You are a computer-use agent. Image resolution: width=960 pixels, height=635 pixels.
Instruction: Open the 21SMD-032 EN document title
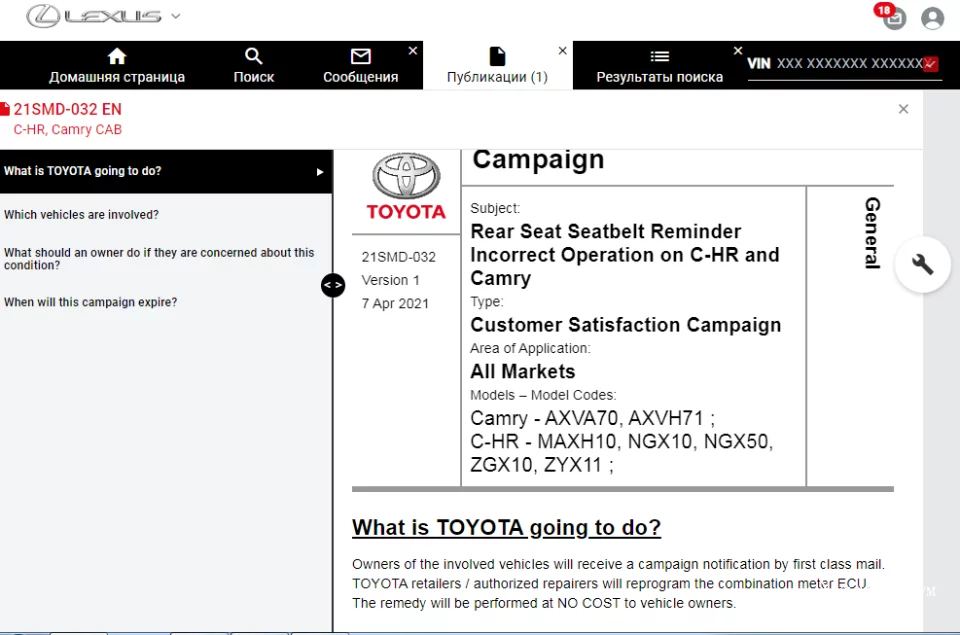pyautogui.click(x=67, y=109)
